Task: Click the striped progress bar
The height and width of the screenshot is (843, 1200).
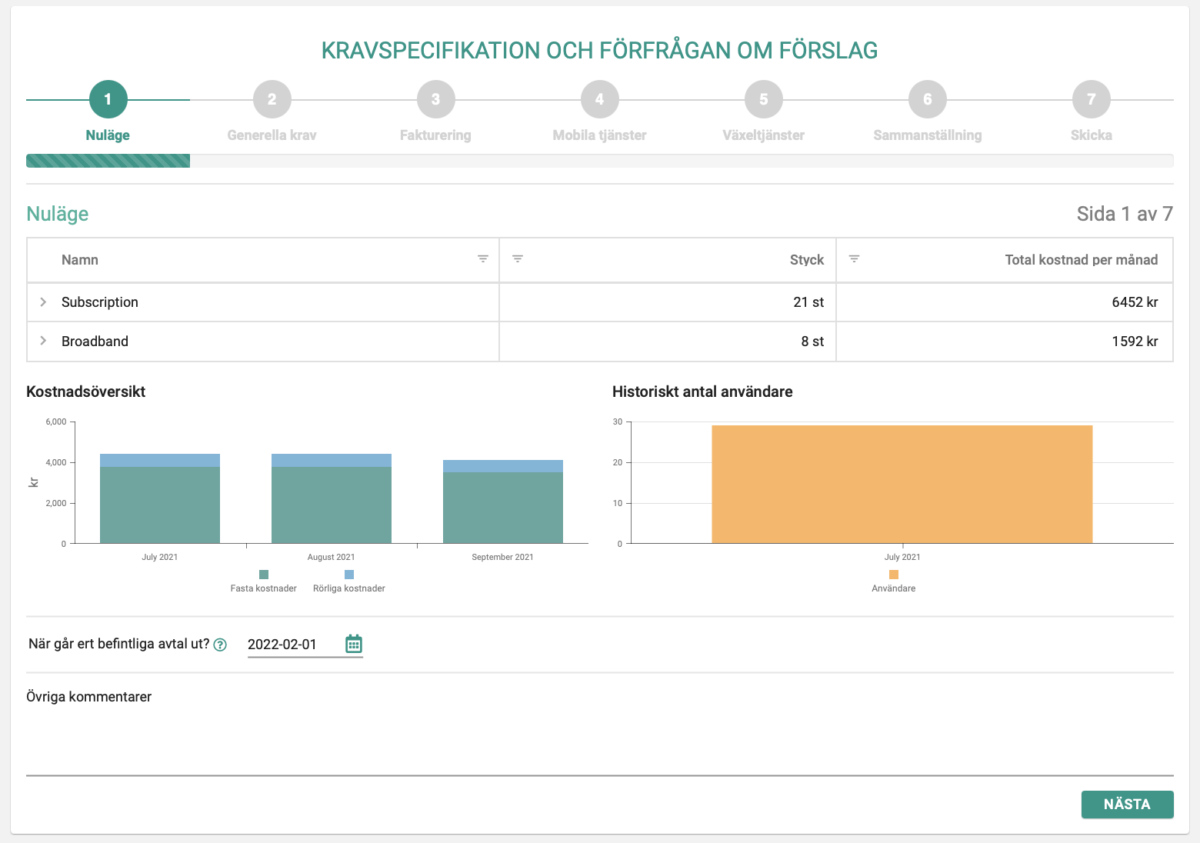Action: pos(108,160)
